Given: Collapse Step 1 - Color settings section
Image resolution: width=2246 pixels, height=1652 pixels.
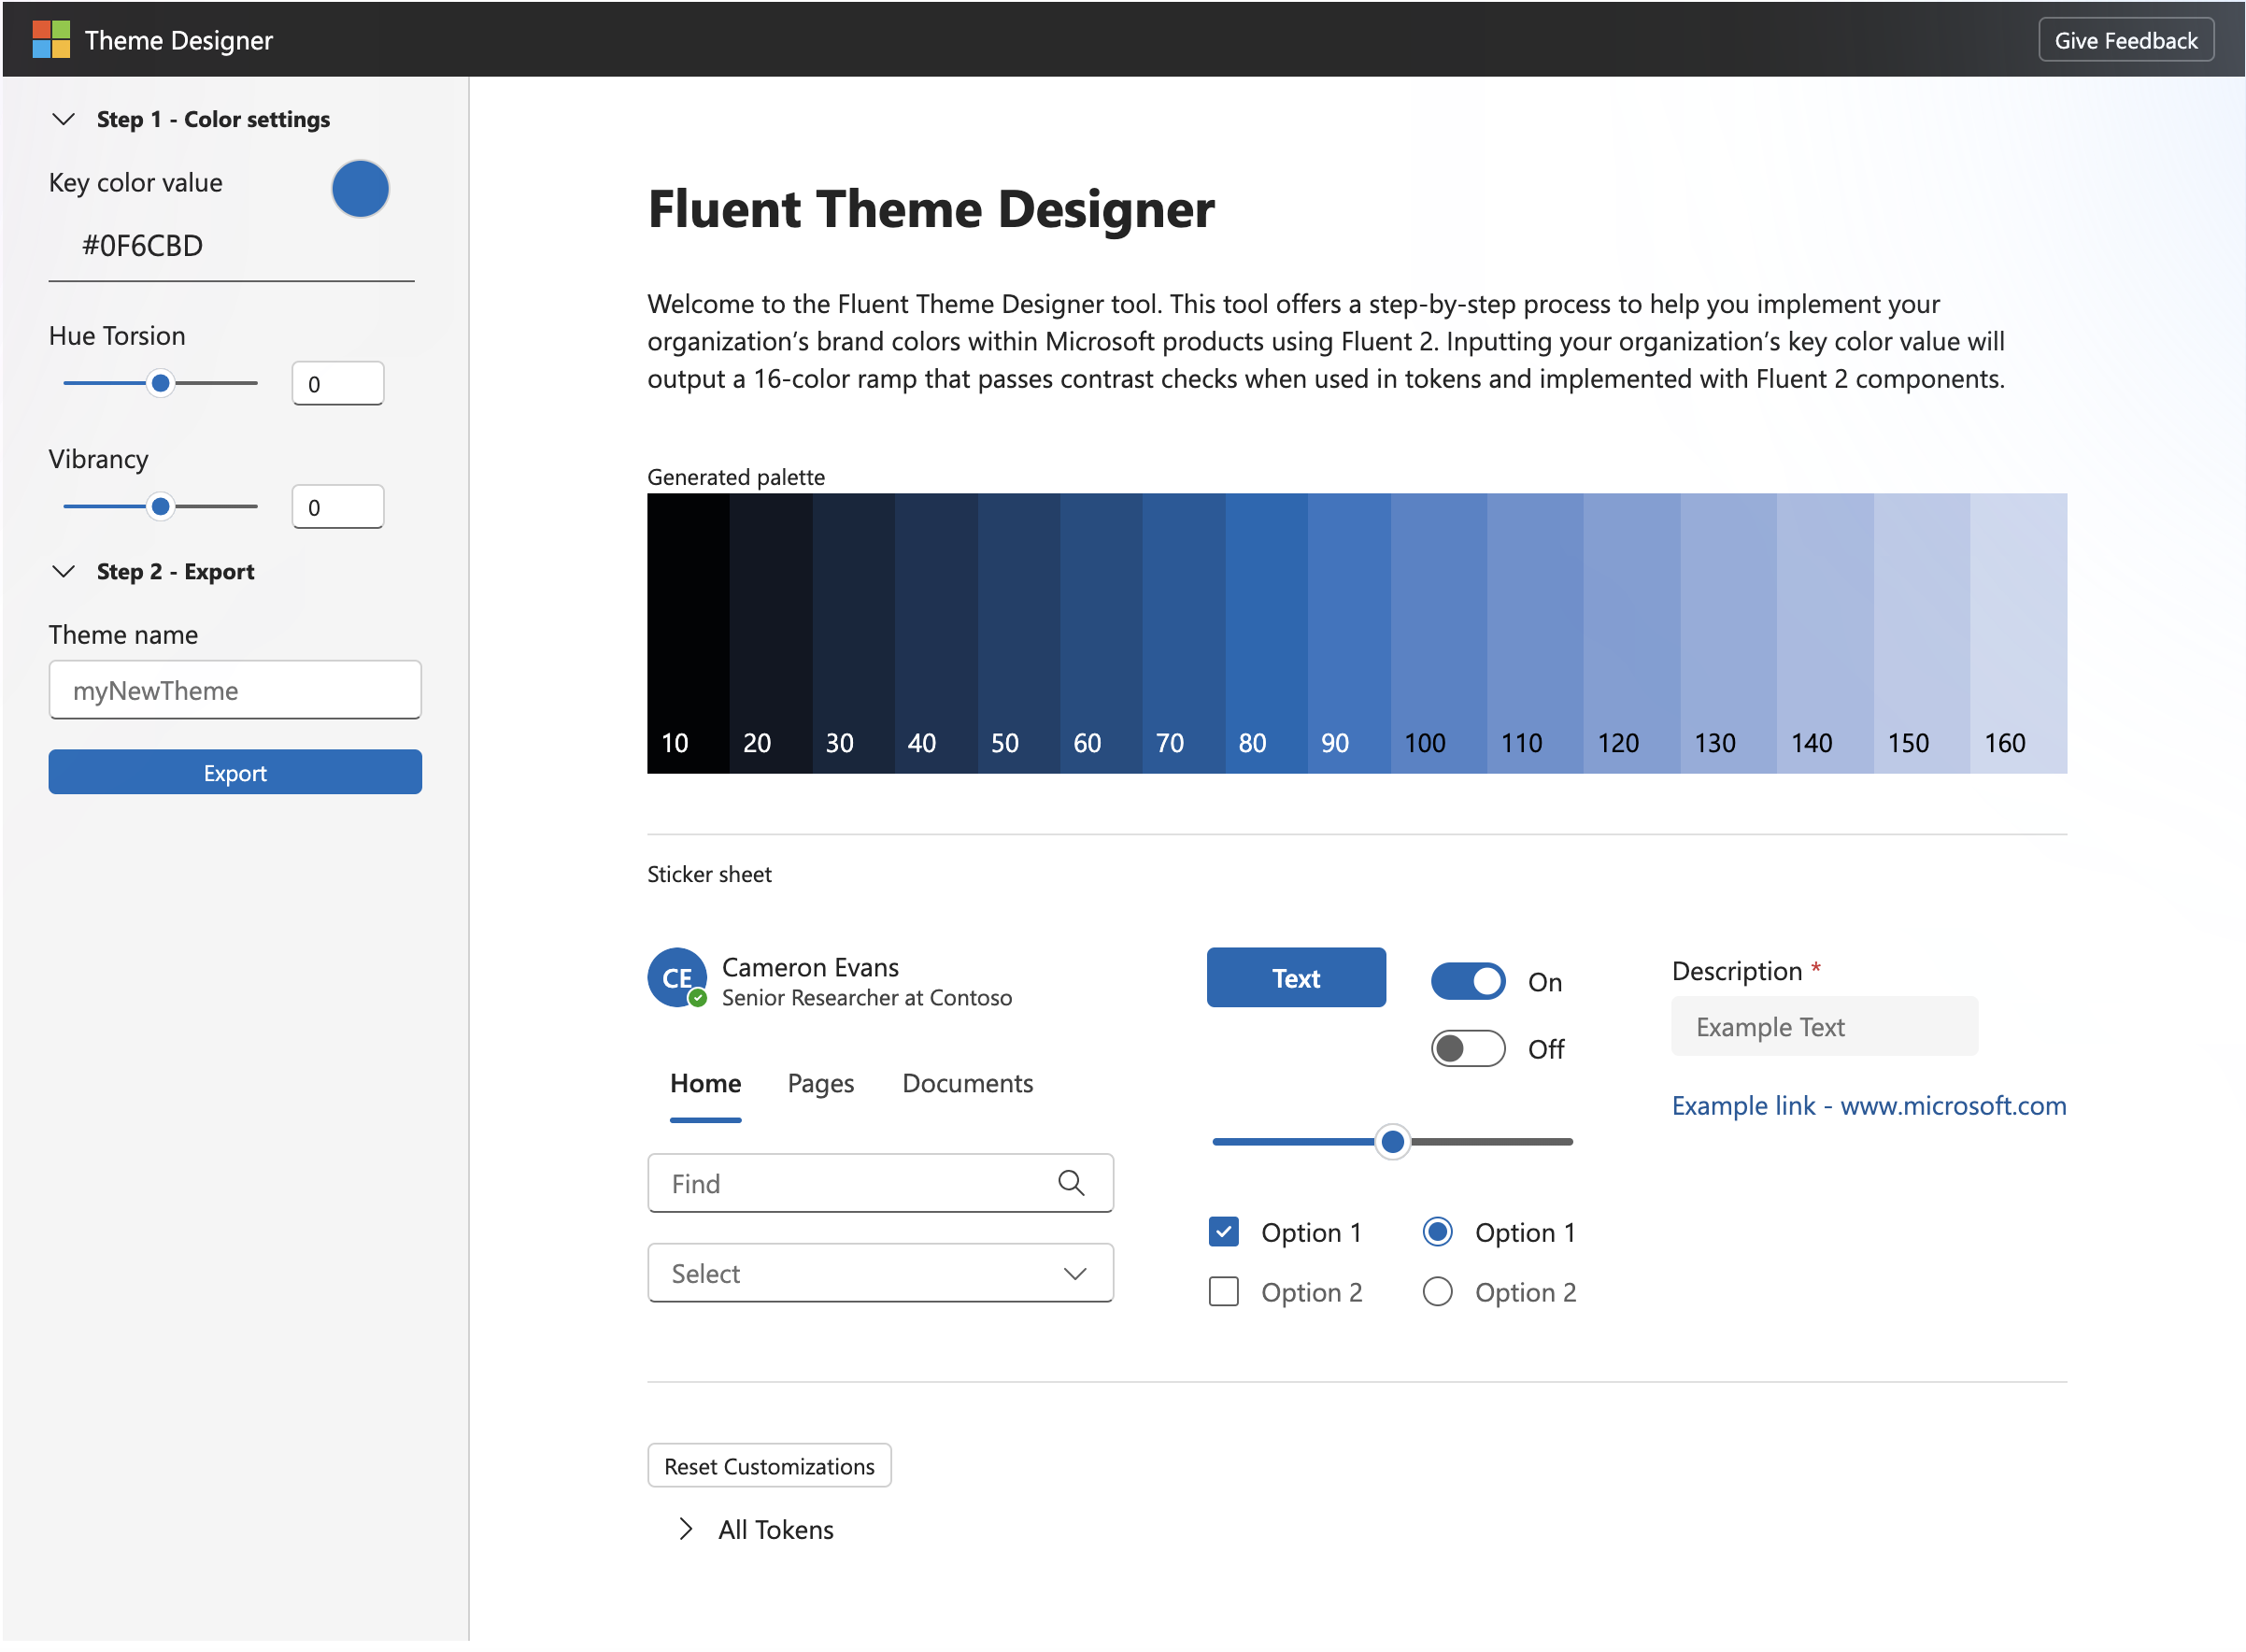Looking at the screenshot, I should coord(63,119).
